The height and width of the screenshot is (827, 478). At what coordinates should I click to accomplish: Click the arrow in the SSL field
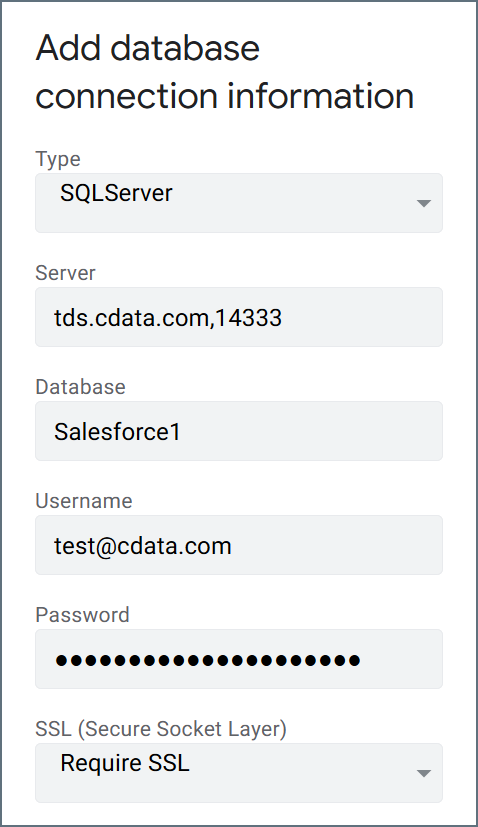click(424, 774)
